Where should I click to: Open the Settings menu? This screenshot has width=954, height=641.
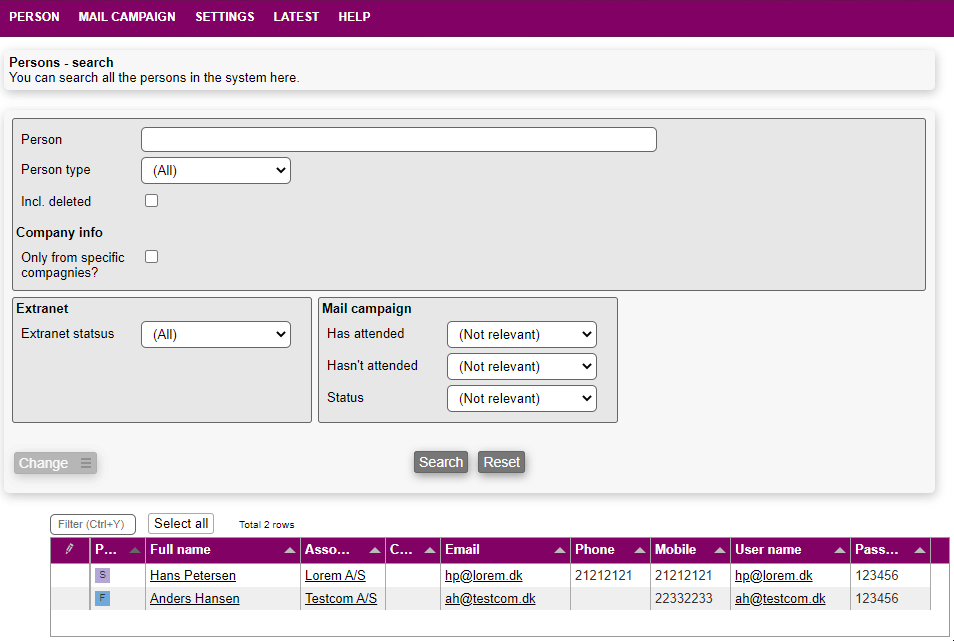[225, 17]
